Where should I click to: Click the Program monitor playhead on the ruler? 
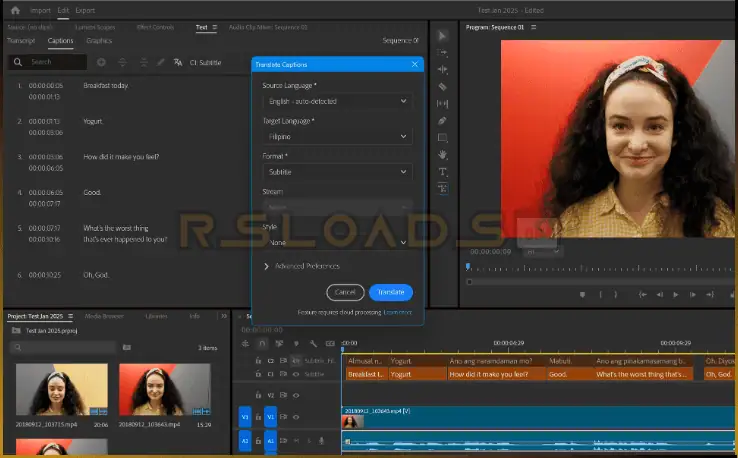(x=468, y=267)
